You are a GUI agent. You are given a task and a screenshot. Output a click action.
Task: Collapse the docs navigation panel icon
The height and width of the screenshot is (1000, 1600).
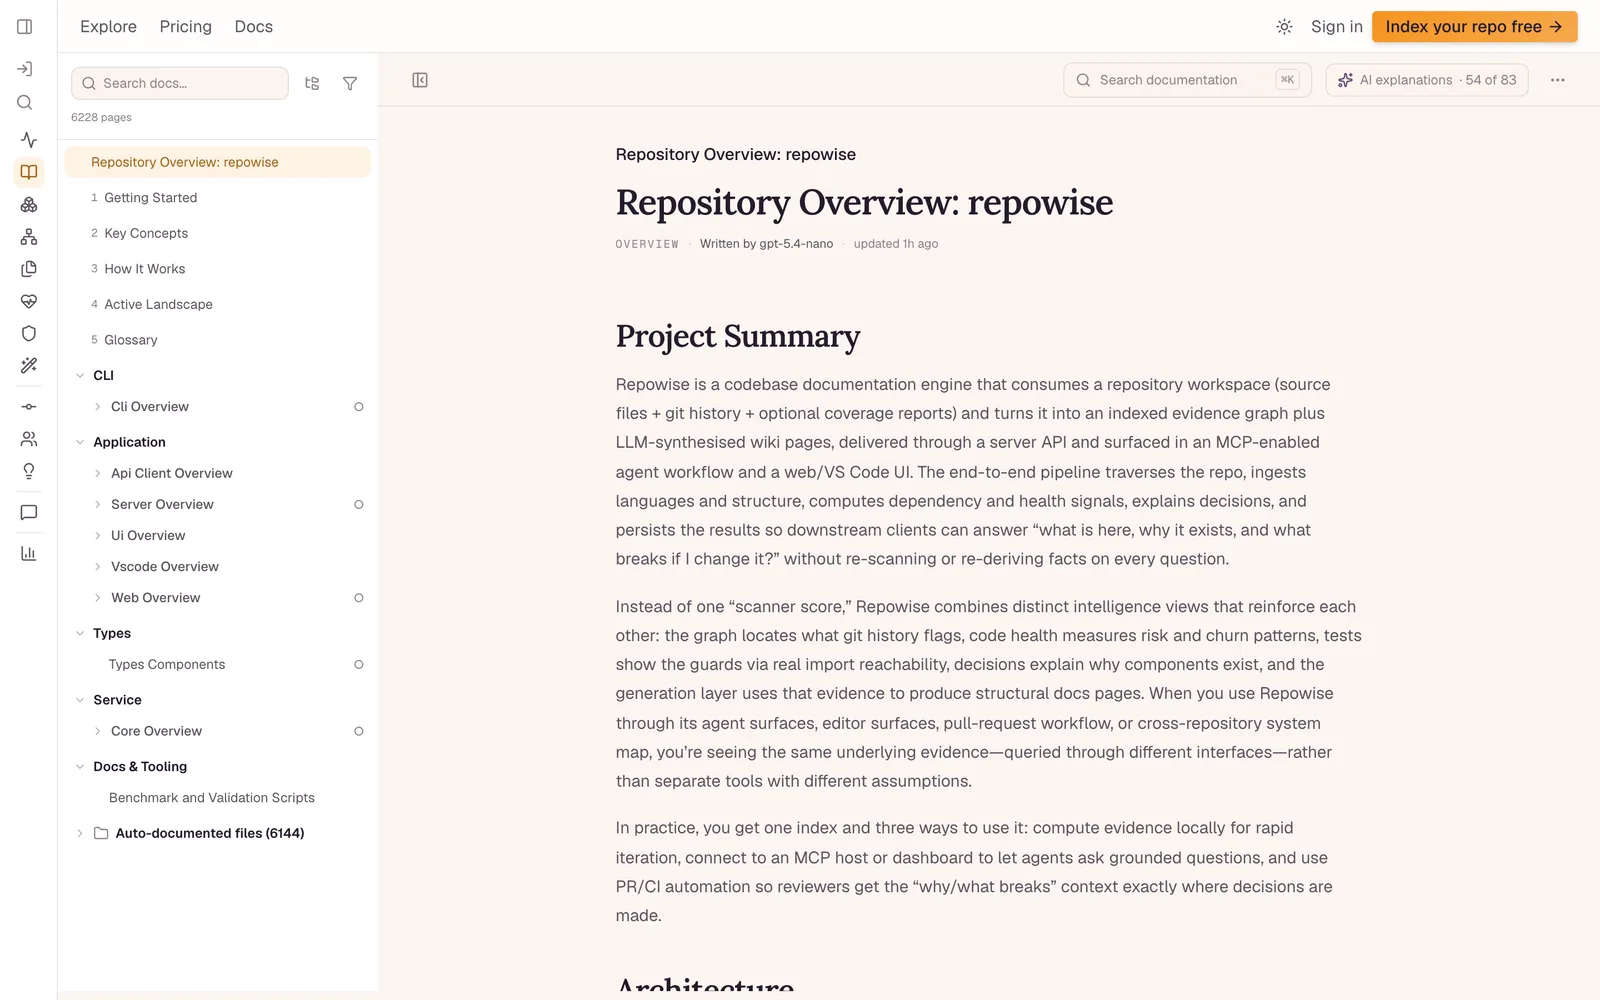point(420,80)
